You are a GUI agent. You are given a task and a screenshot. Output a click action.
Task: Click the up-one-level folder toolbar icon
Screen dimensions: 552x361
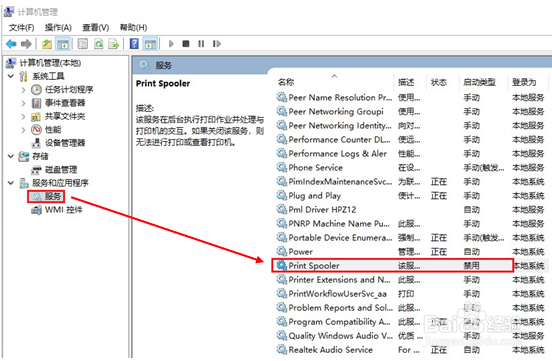[47, 44]
